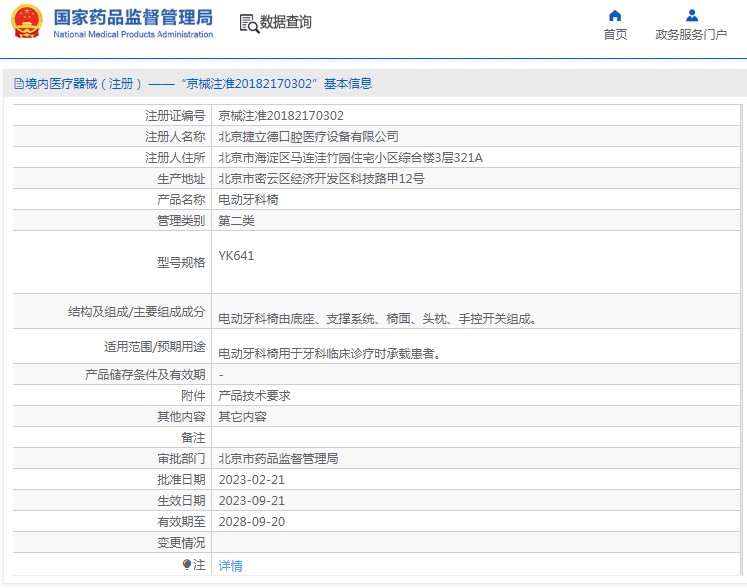747x588 pixels.
Task: Click the 批准日期 label
Action: [181, 479]
